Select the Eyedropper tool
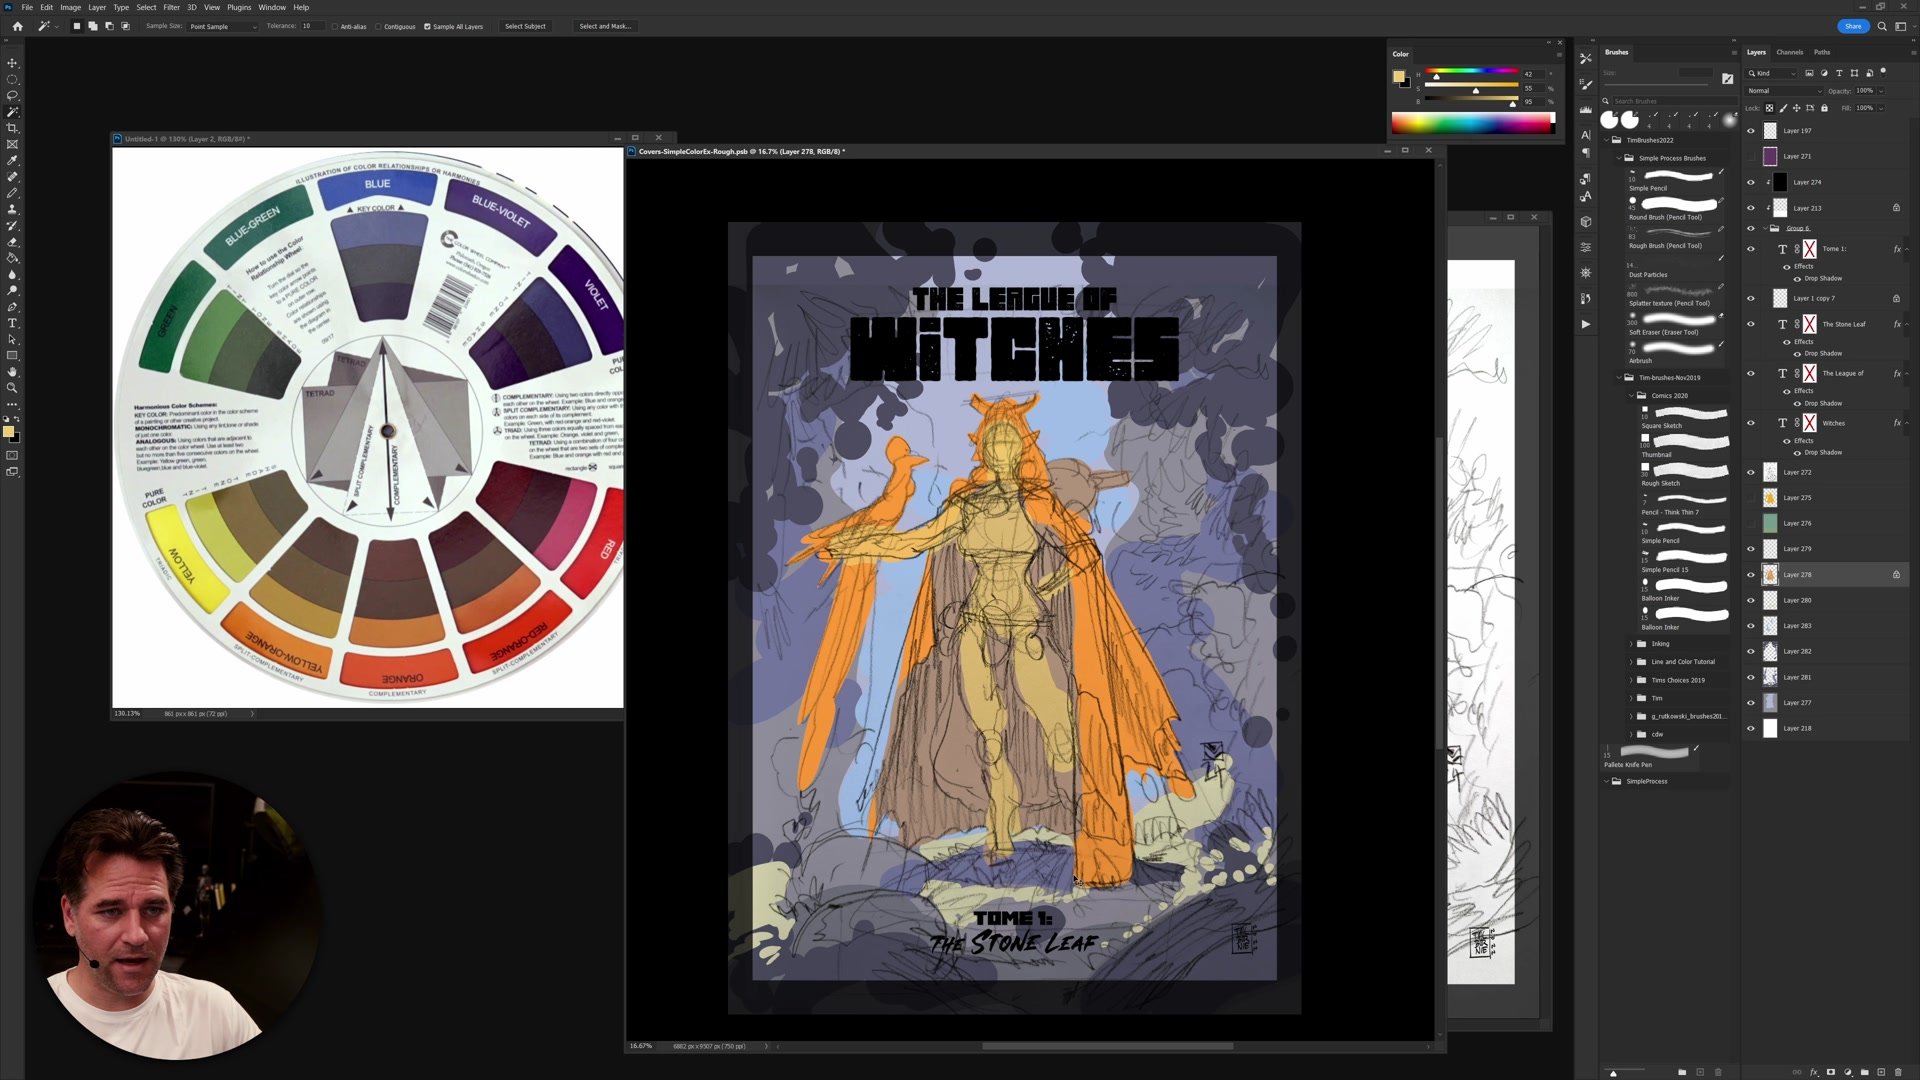Viewport: 1920px width, 1080px height. pos(12,160)
